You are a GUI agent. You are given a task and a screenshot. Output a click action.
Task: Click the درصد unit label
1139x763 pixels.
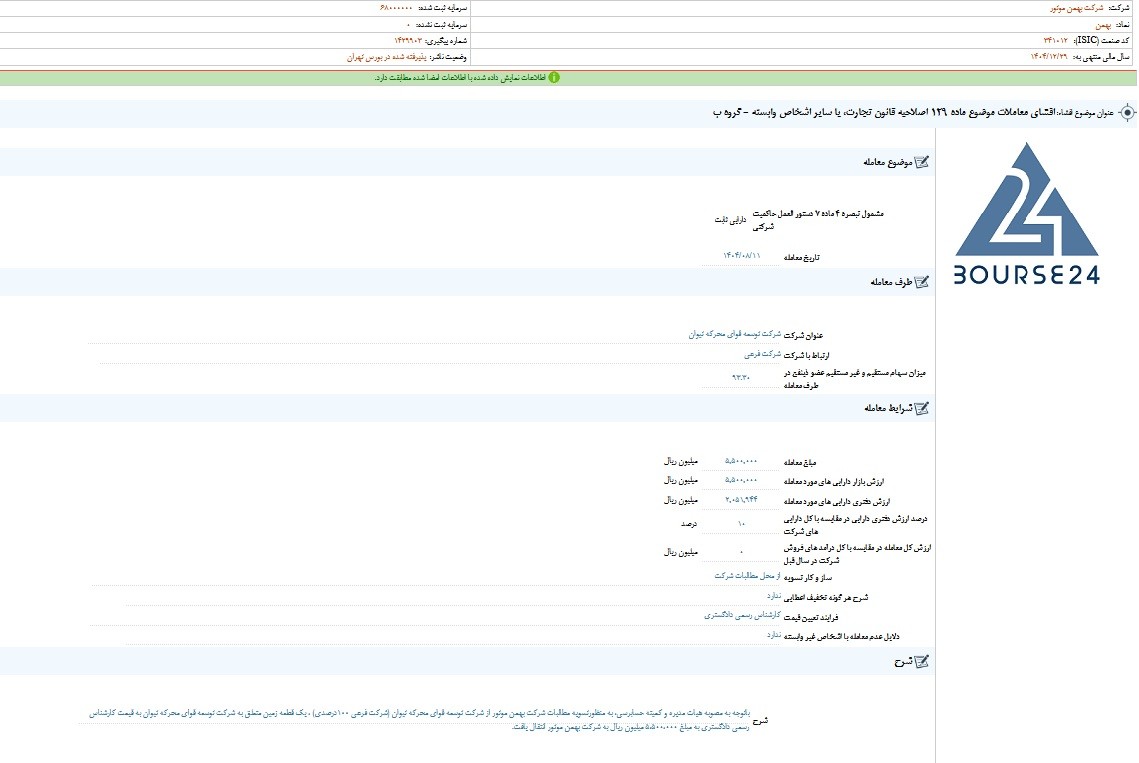689,523
